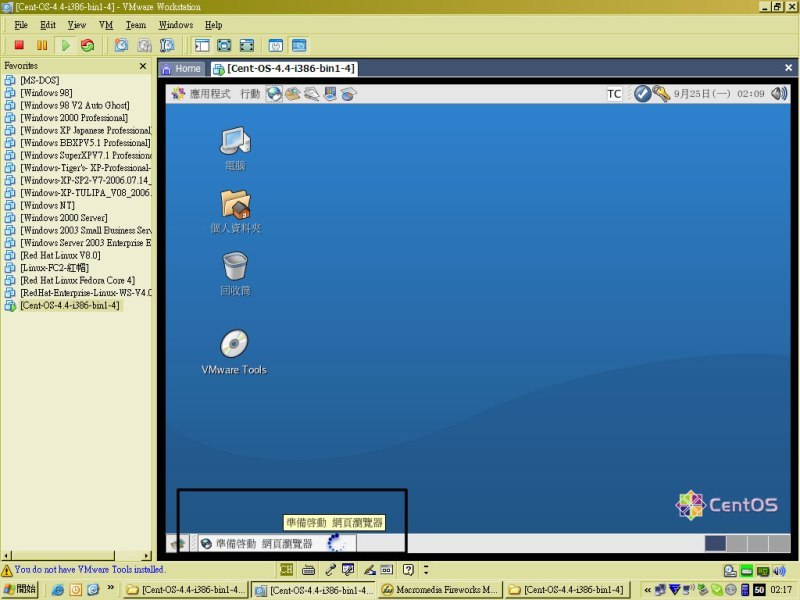This screenshot has width=800, height=600.
Task: Click the presentation launcher icon in CentOS panel
Action: click(x=330, y=94)
